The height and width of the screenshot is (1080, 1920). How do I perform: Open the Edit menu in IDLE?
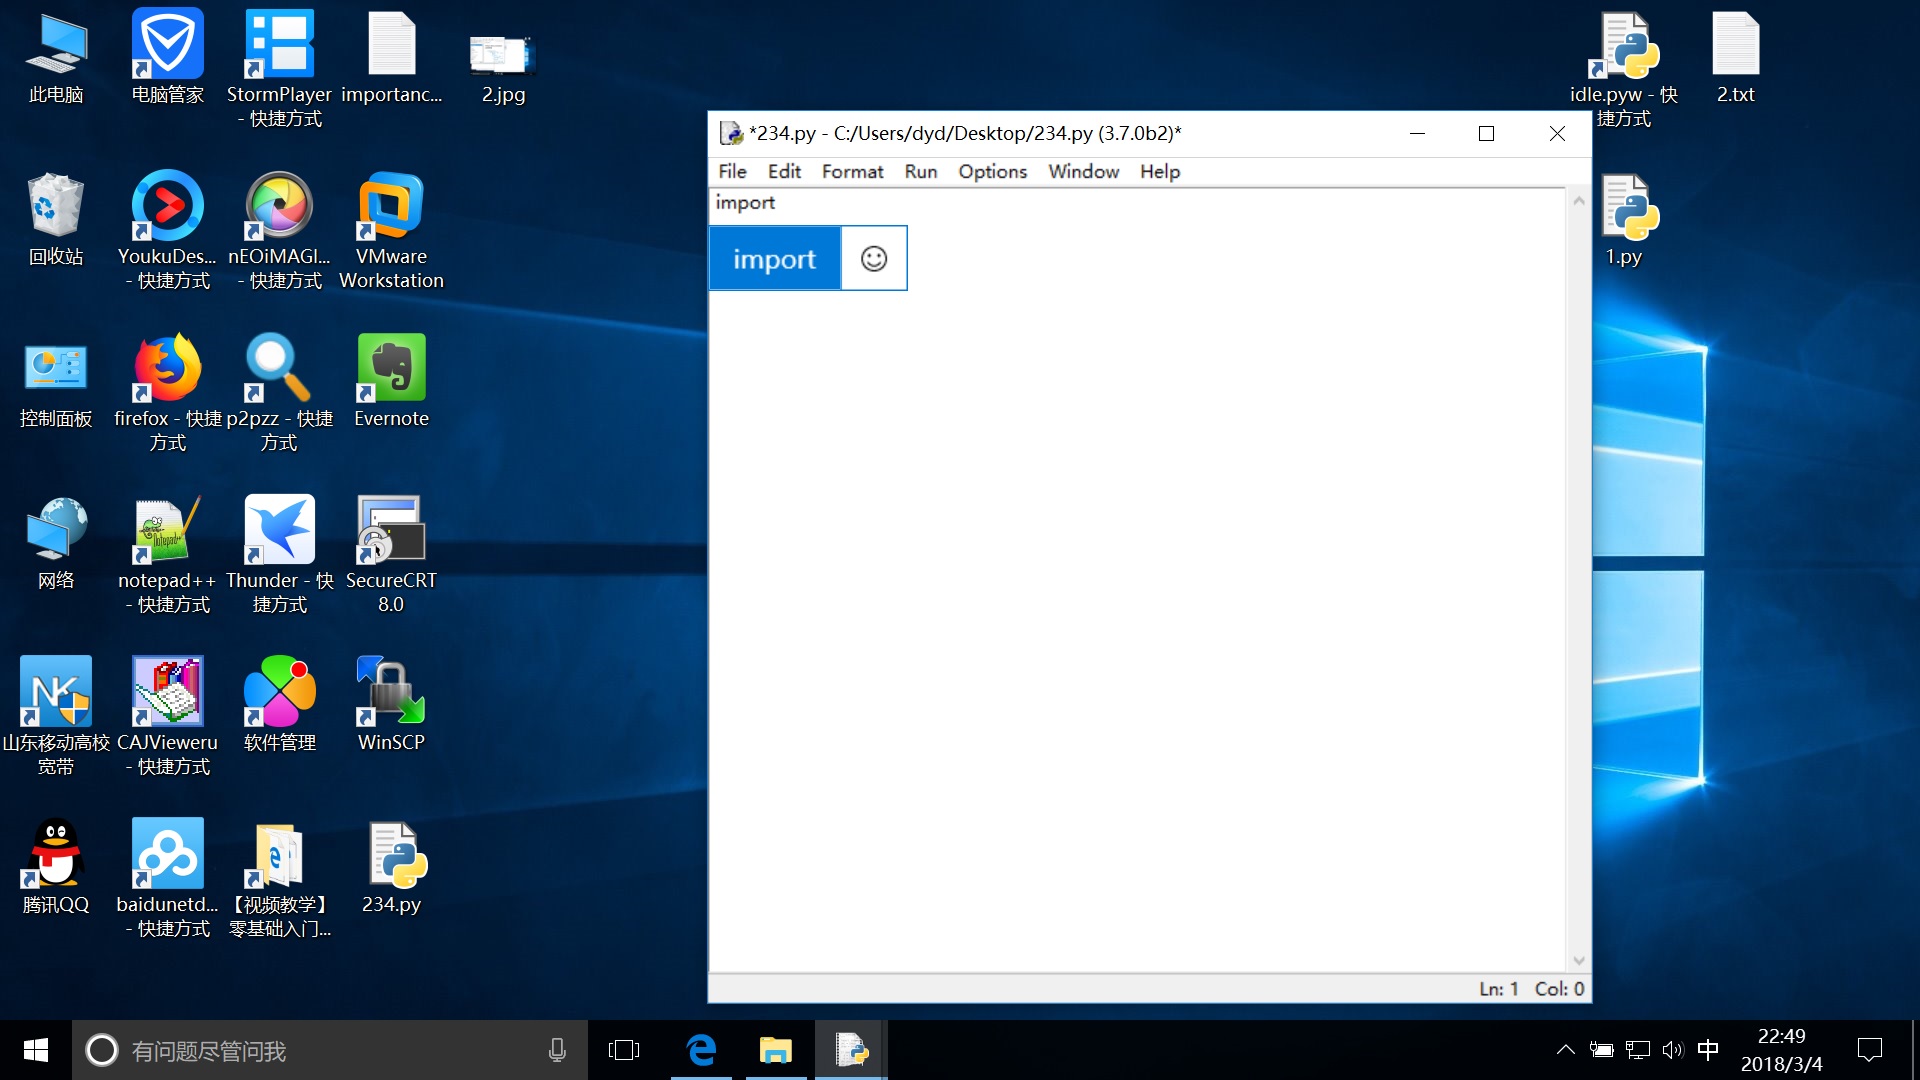(784, 172)
